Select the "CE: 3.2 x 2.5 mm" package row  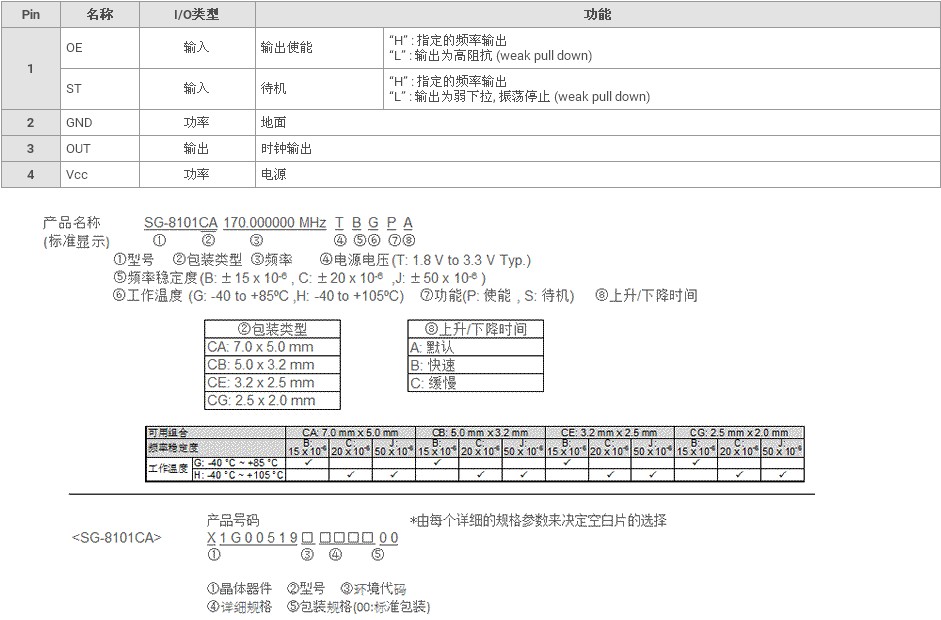pos(272,383)
